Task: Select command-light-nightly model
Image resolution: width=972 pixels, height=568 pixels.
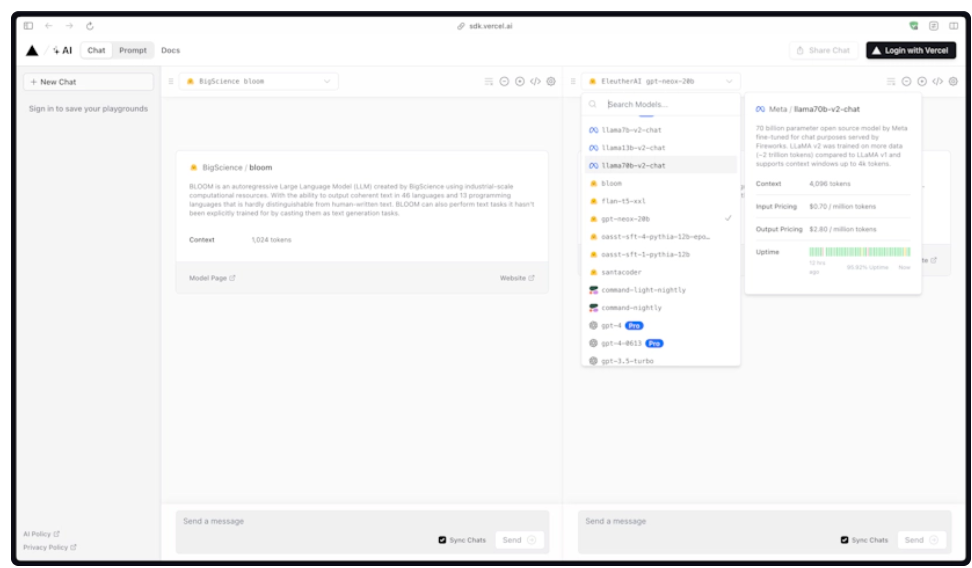Action: point(661,290)
